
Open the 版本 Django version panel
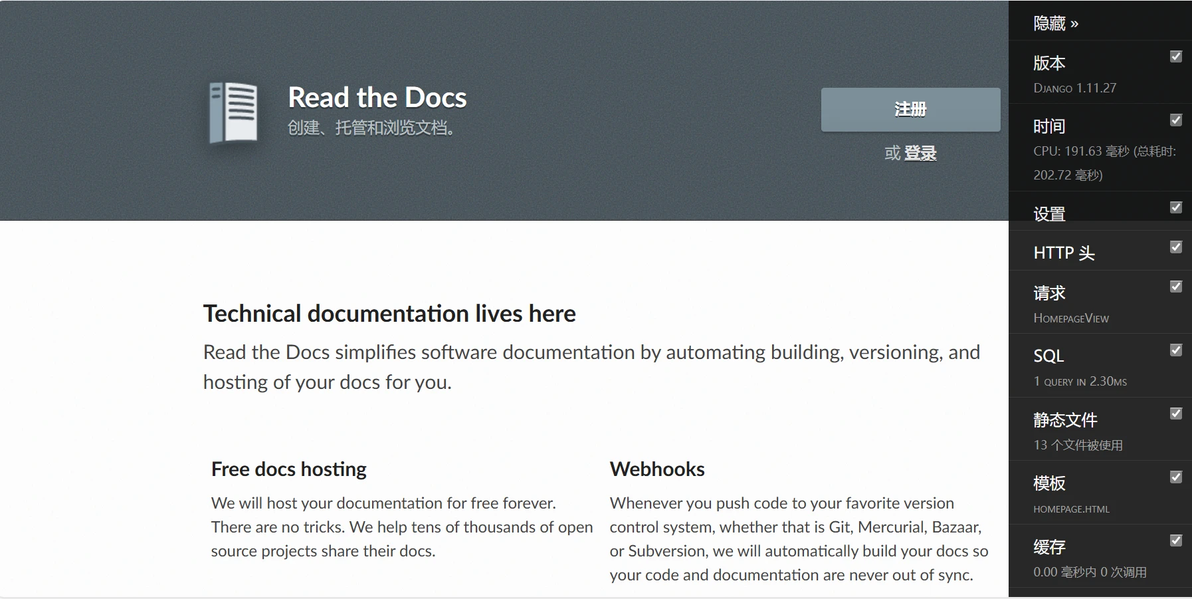[1089, 74]
